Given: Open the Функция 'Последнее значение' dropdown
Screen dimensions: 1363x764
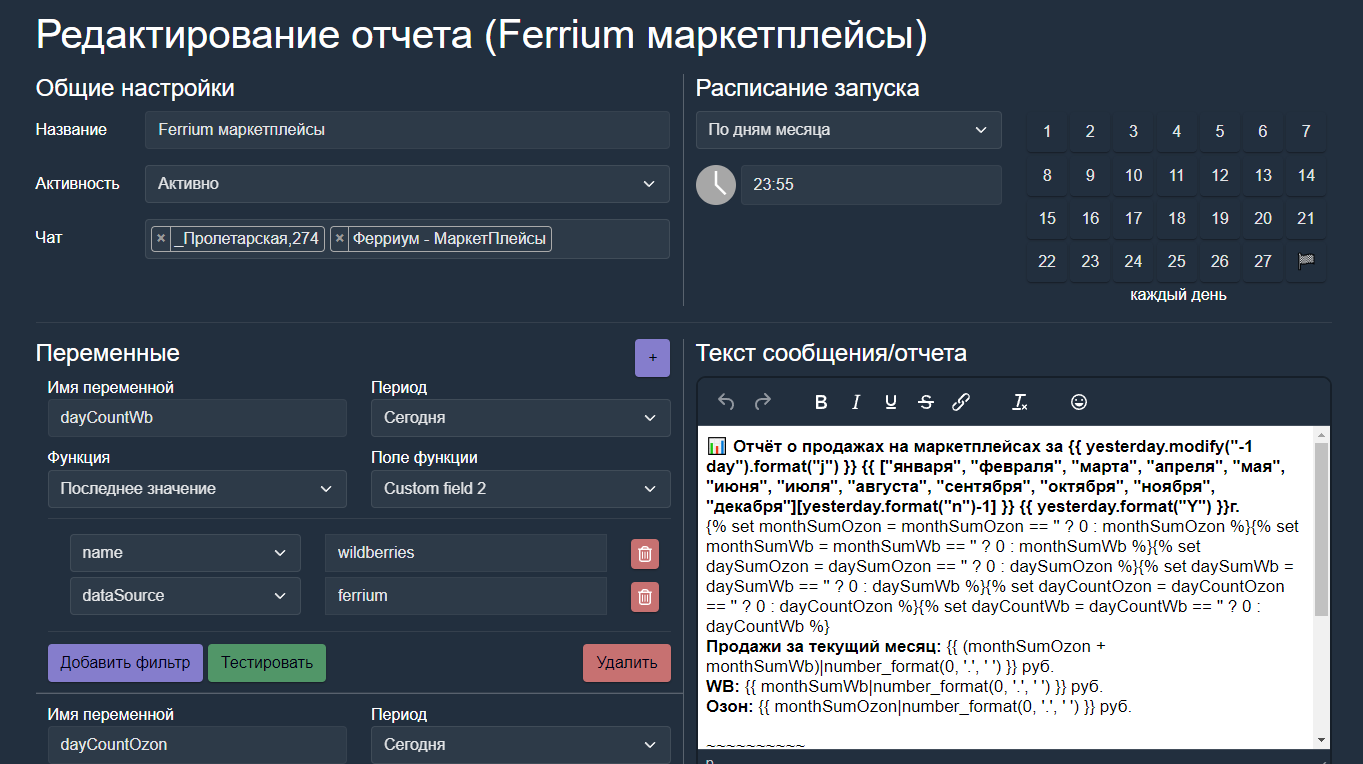Looking at the screenshot, I should tap(197, 489).
